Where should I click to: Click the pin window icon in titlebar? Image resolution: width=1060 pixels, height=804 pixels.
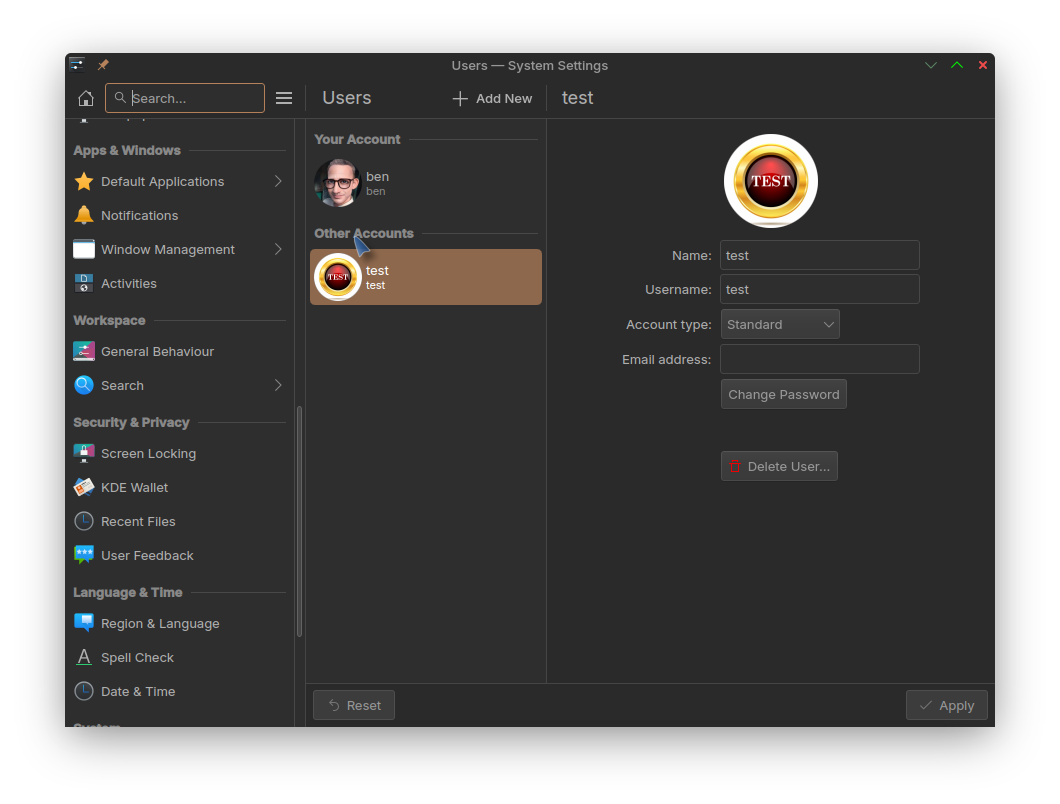[103, 65]
